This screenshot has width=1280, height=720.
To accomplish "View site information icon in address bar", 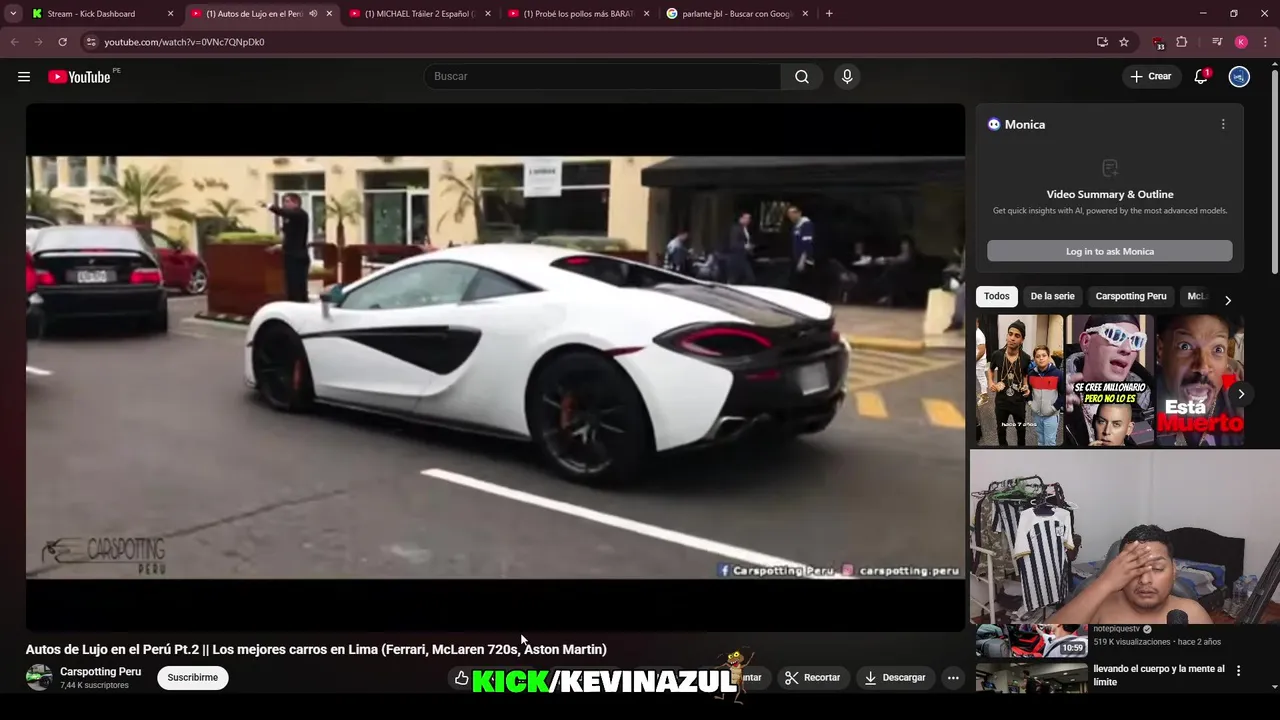I will (x=91, y=42).
